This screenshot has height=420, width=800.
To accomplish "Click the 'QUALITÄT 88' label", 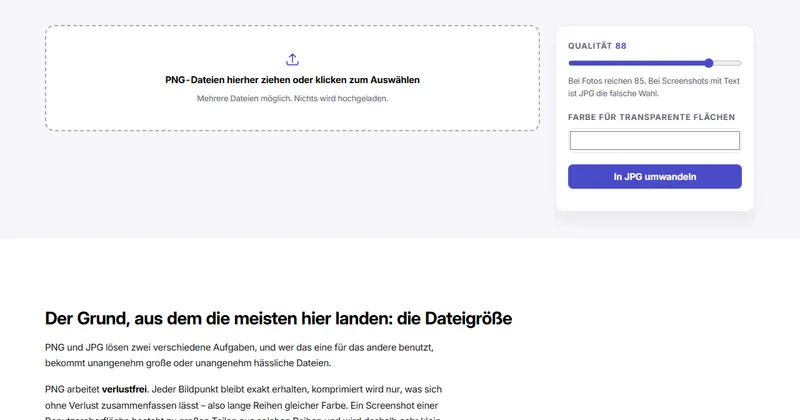I will (x=597, y=46).
